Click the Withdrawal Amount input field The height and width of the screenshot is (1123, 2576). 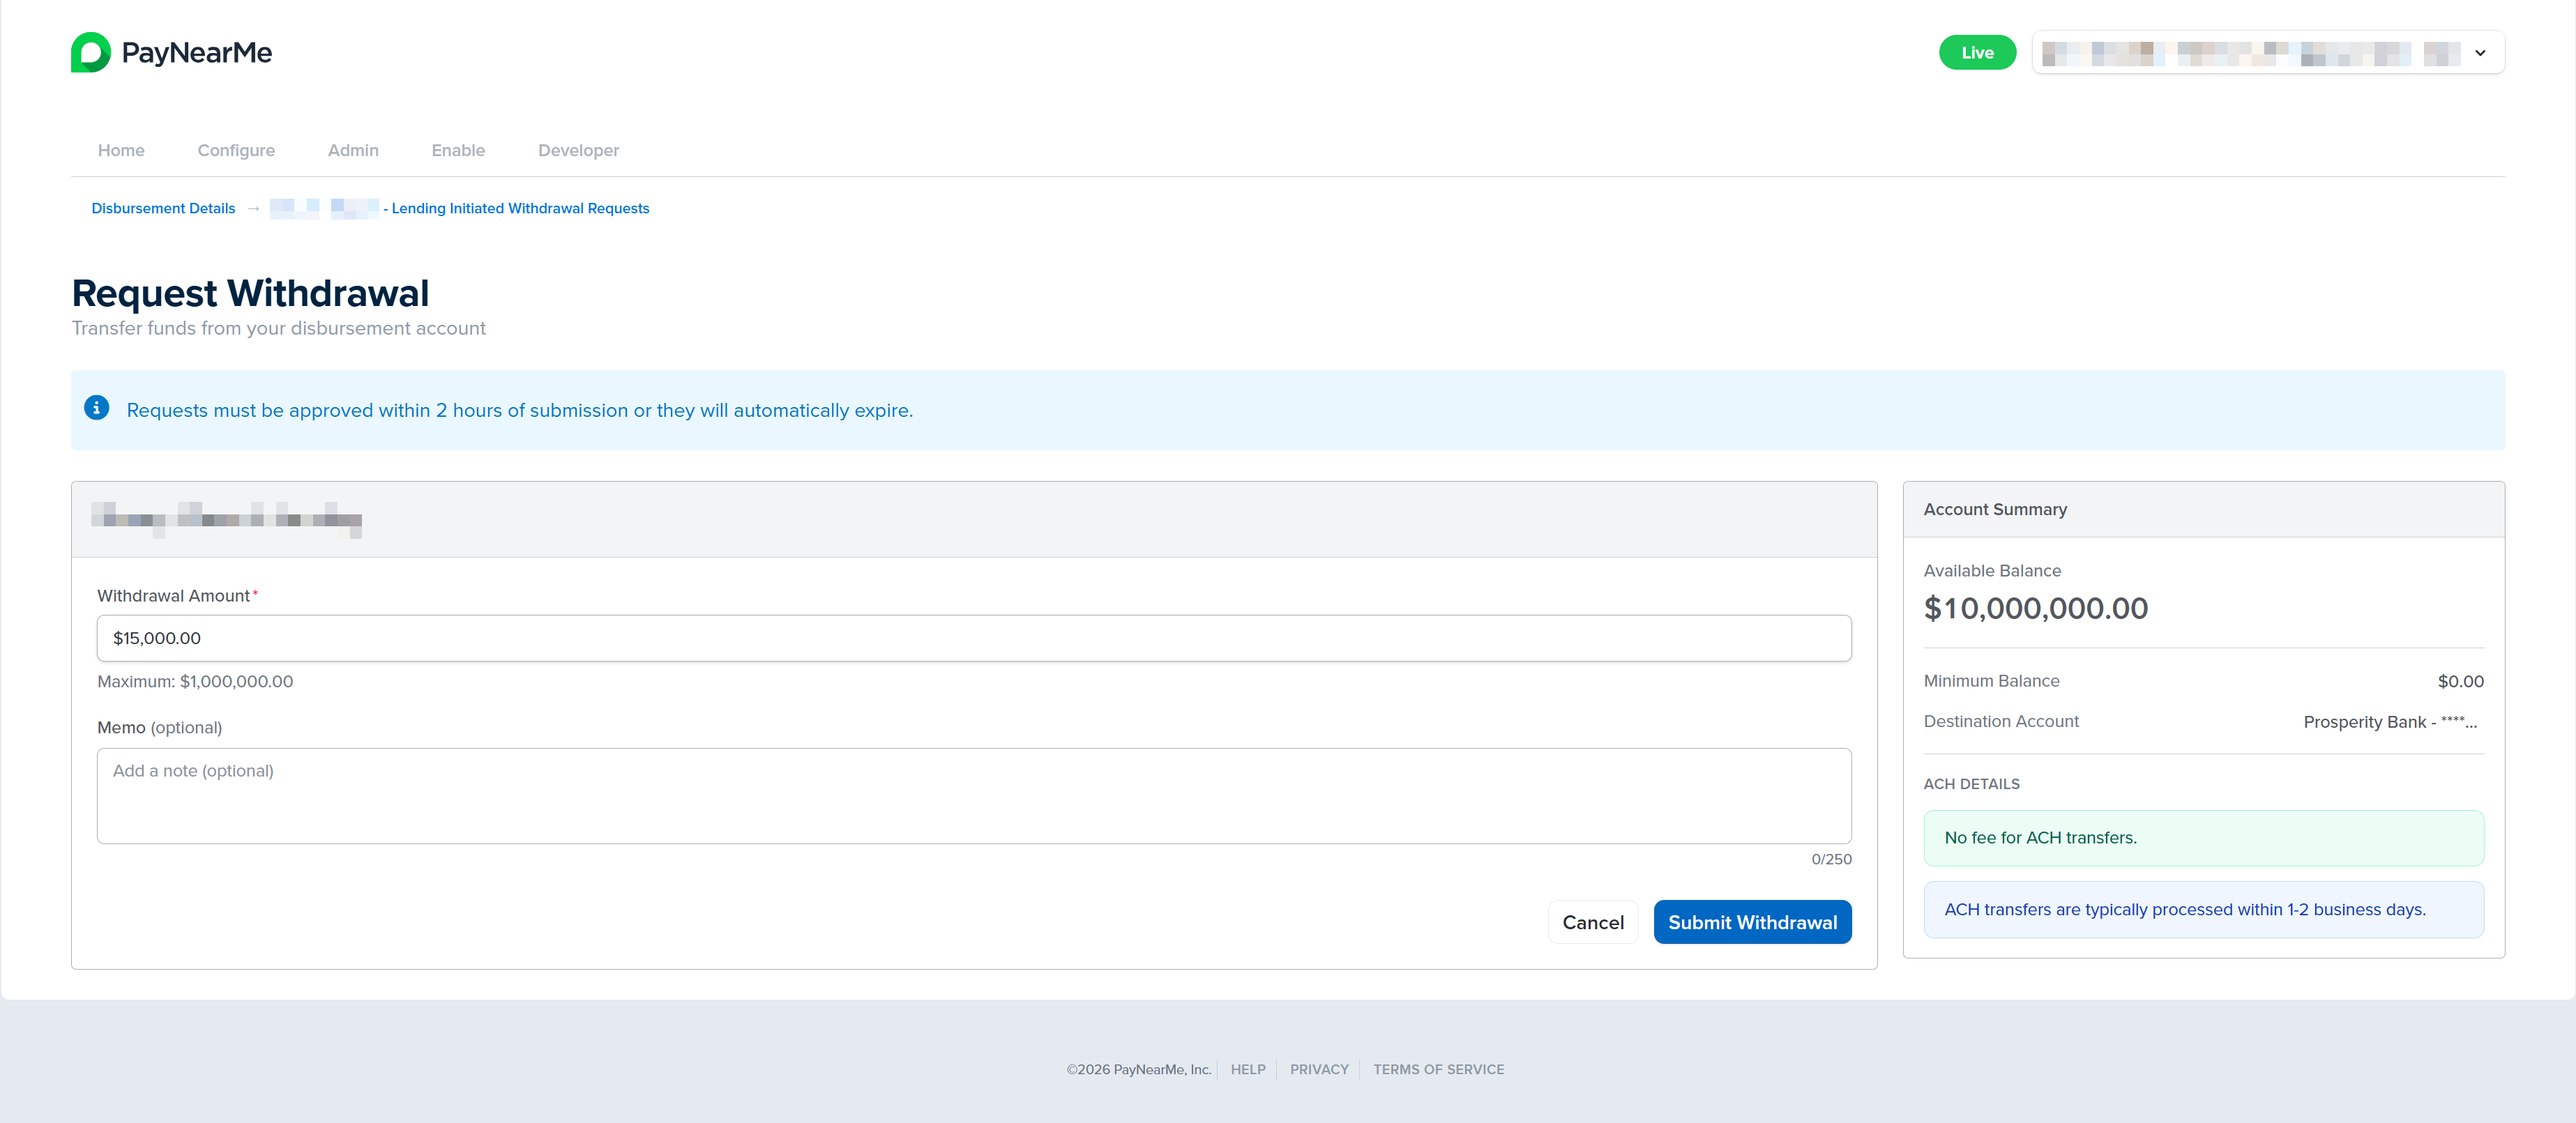[974, 638]
